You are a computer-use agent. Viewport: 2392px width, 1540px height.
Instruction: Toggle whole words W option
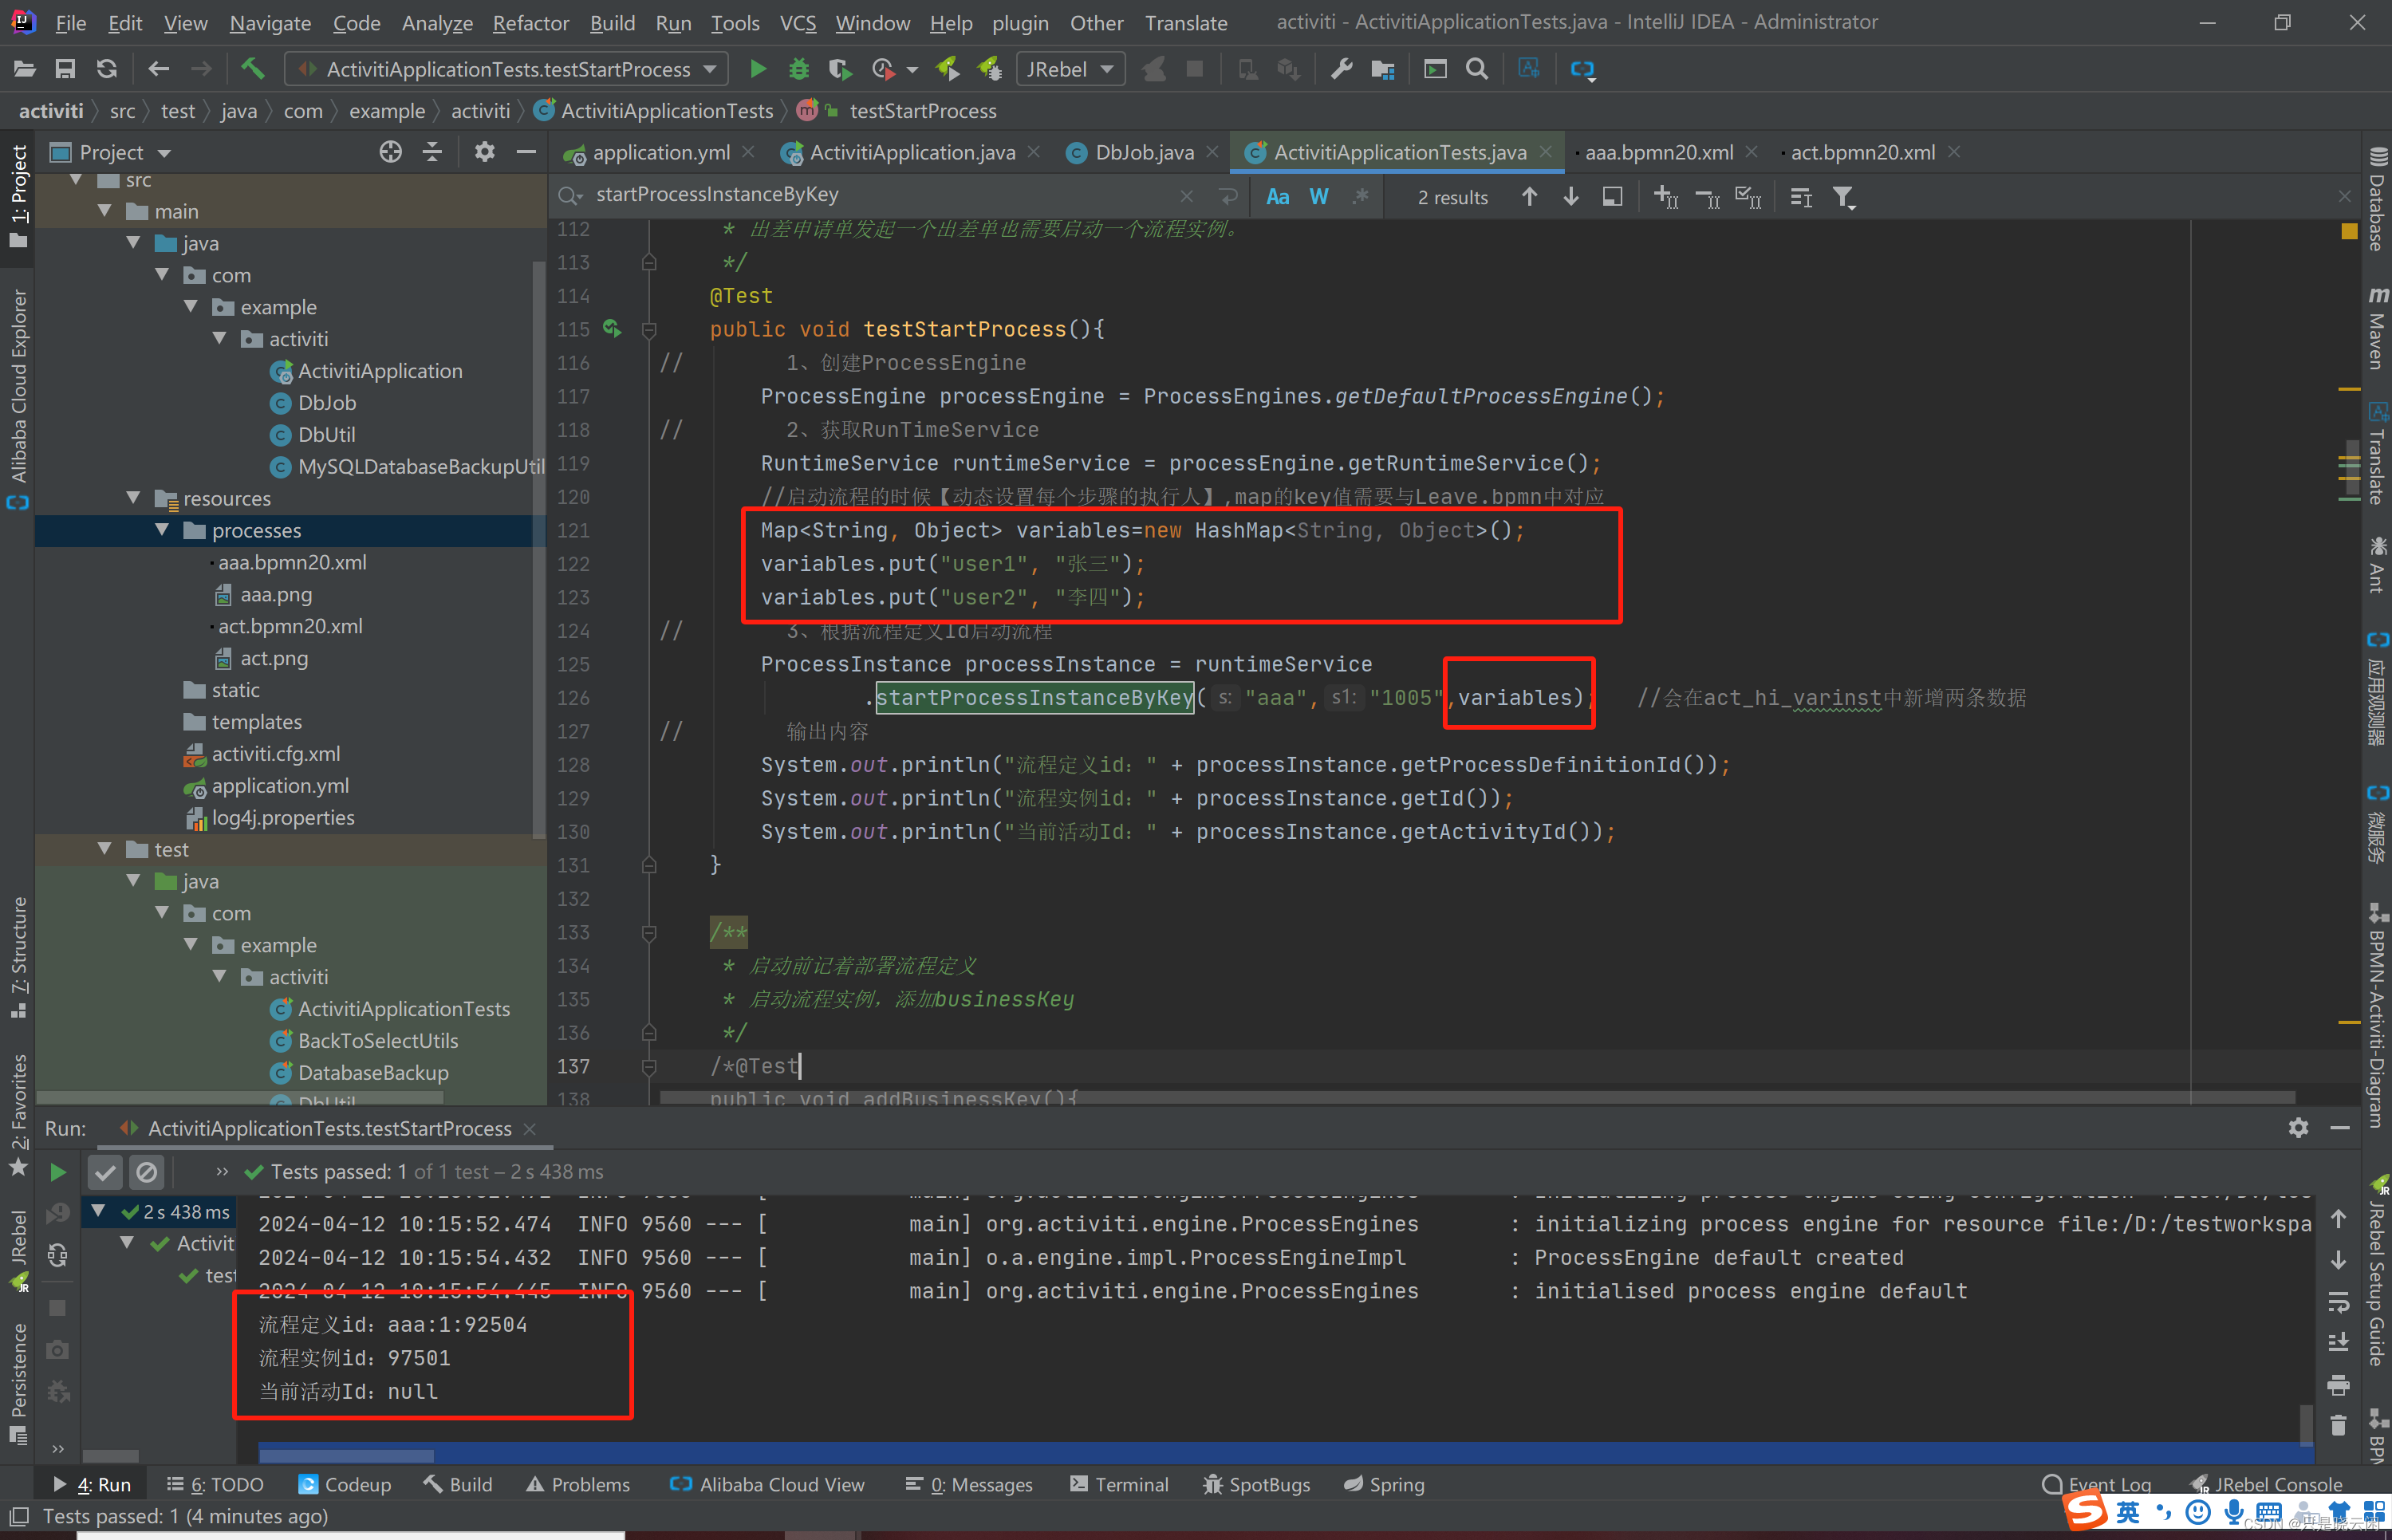pyautogui.click(x=1319, y=197)
